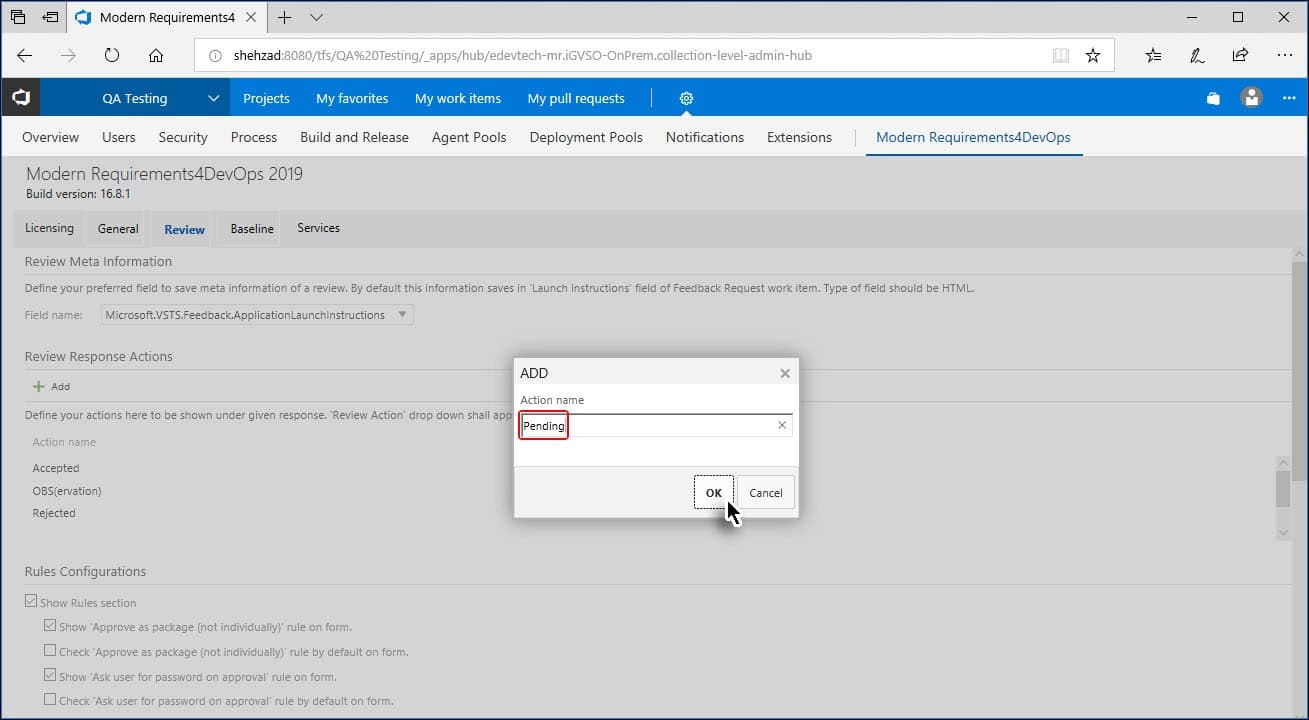Open Deployment Pools hub
1309x720 pixels.
586,137
